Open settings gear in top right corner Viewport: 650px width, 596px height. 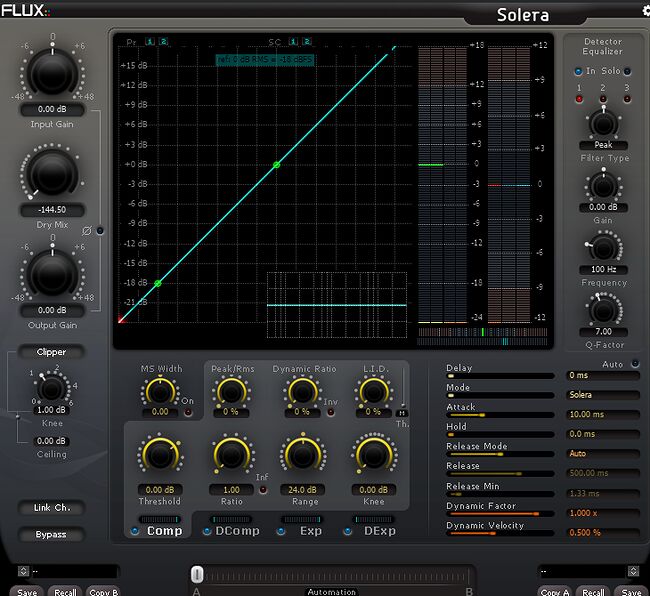pos(645,11)
